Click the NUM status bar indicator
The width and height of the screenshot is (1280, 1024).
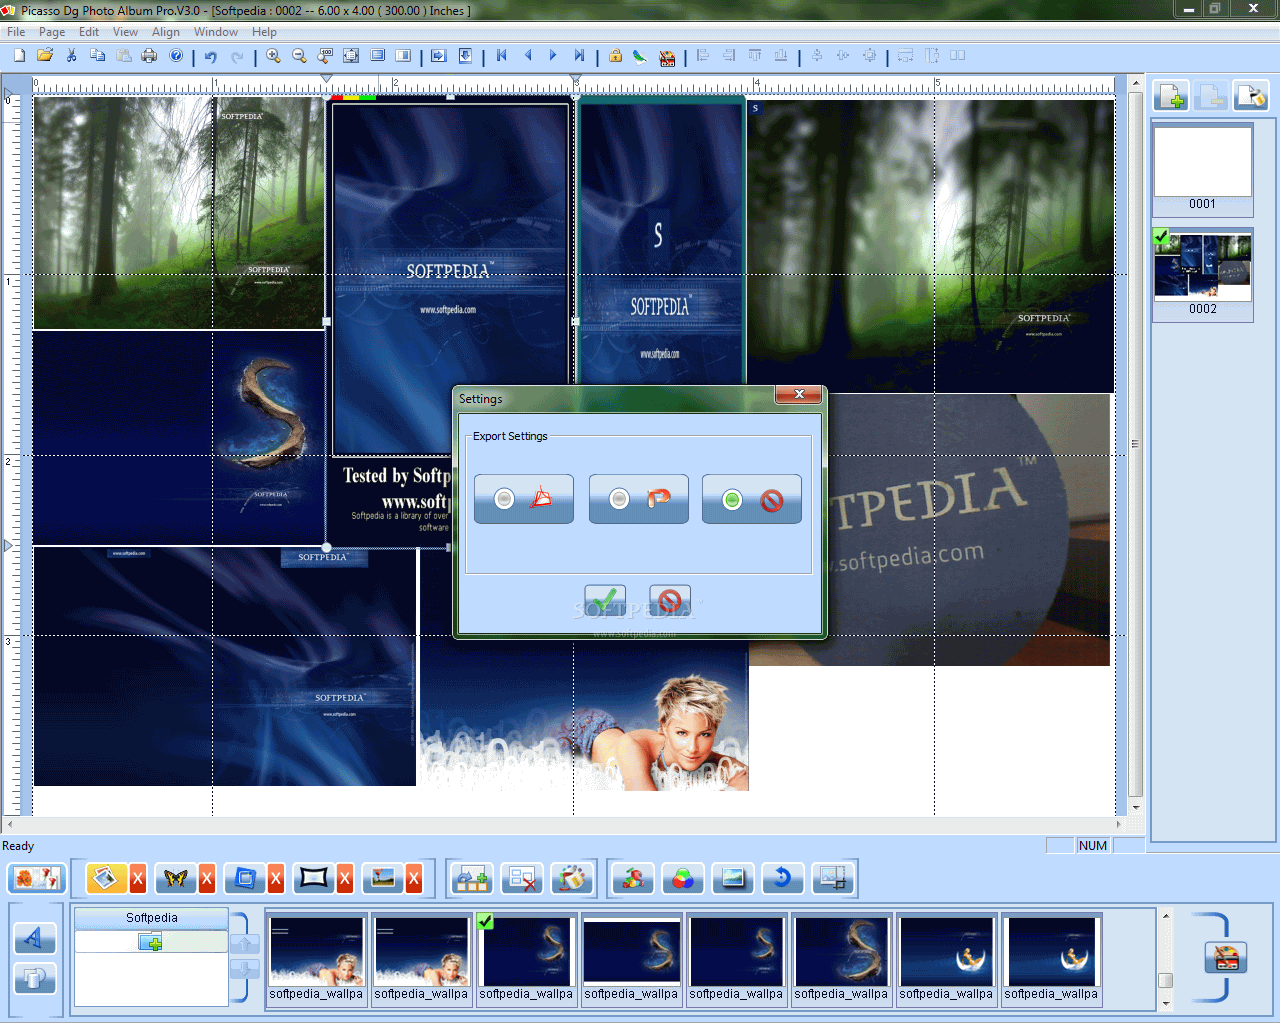tap(1093, 846)
